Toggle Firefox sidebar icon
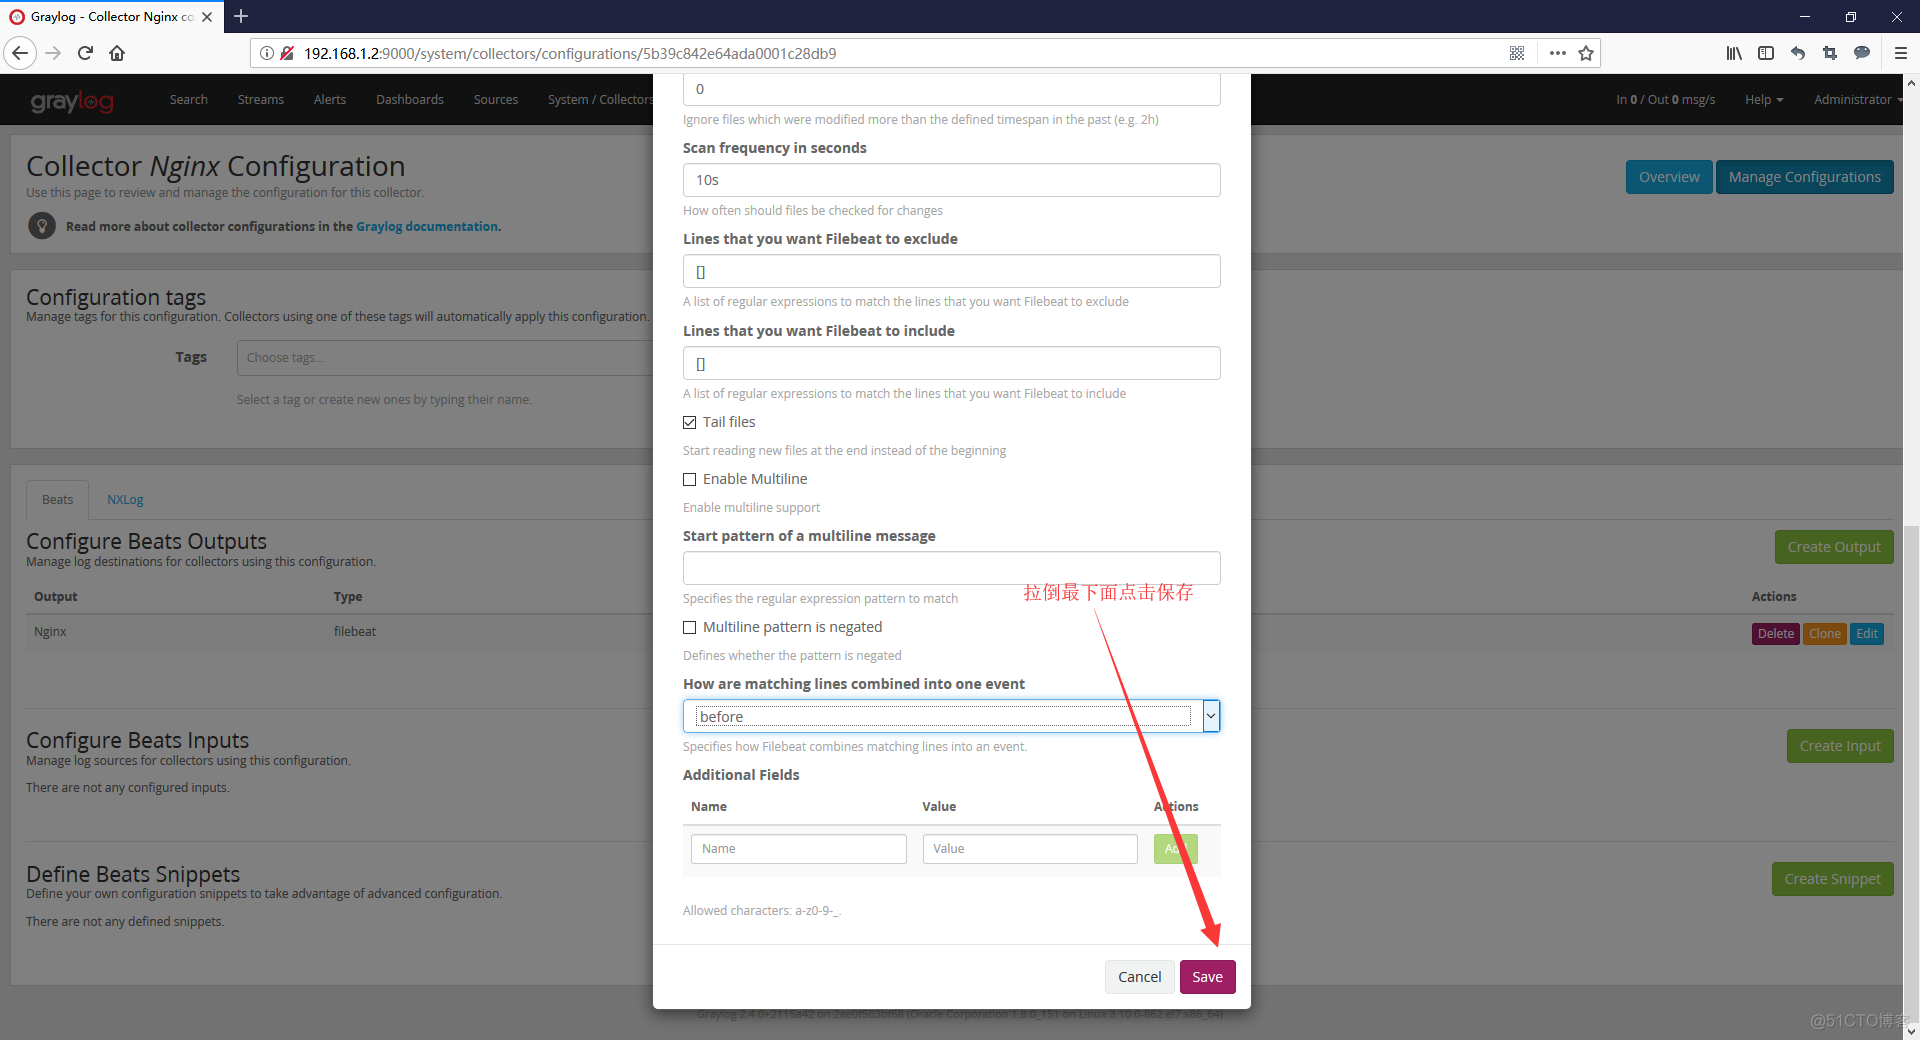Screen dimensions: 1920x1040 1766,53
